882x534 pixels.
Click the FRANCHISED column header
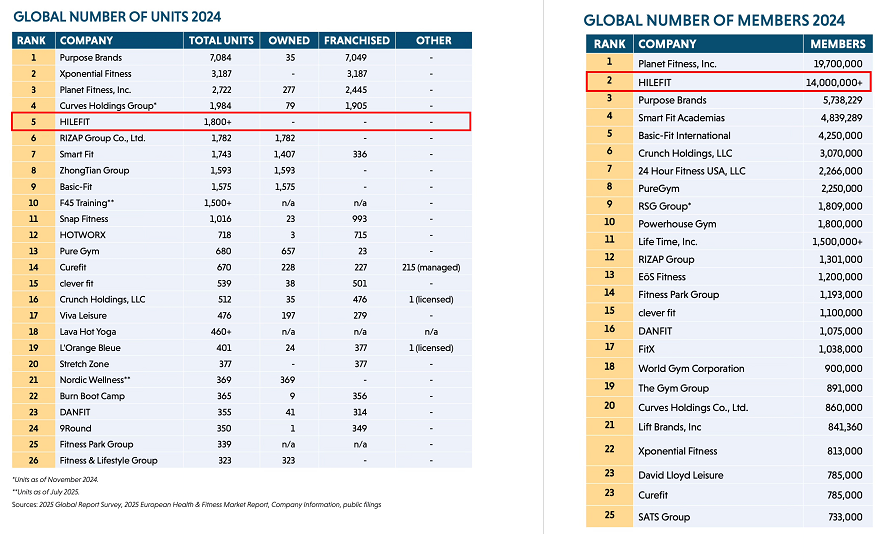pyautogui.click(x=357, y=41)
